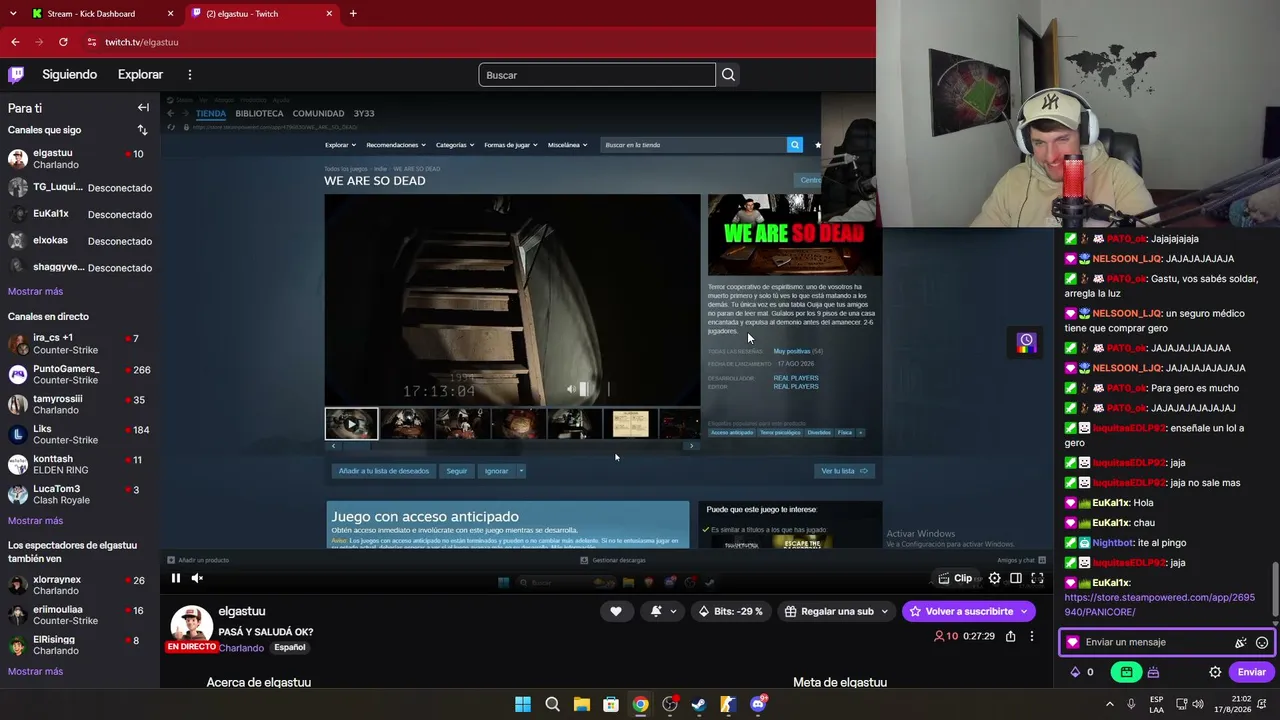The image size is (1280, 720).
Task: Open Steam from the Windows taskbar
Action: point(699,704)
